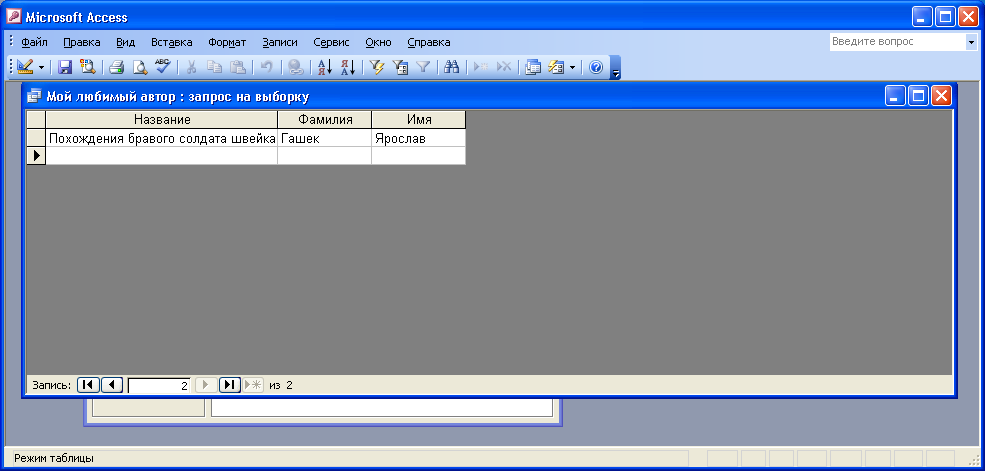This screenshot has width=985, height=471.
Task: Click the 'Похождения бравого солдата швейка' cell
Action: point(162,138)
